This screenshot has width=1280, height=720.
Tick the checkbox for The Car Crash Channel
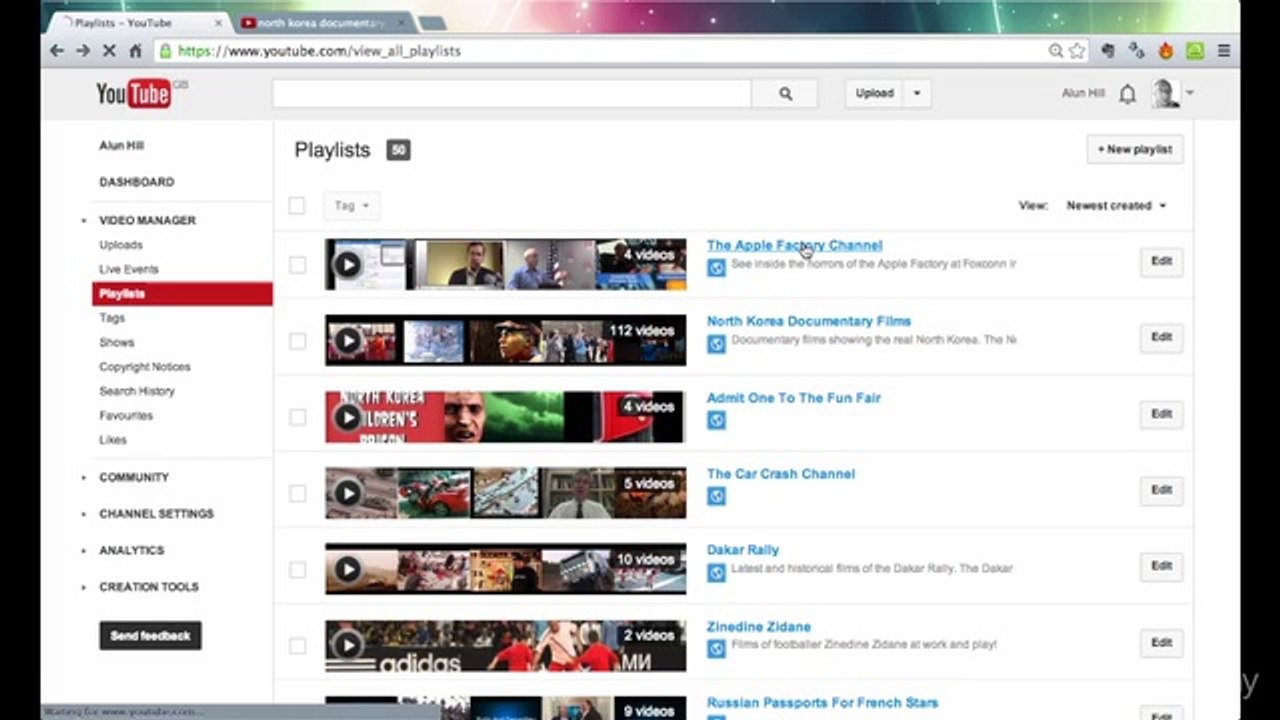click(x=297, y=493)
